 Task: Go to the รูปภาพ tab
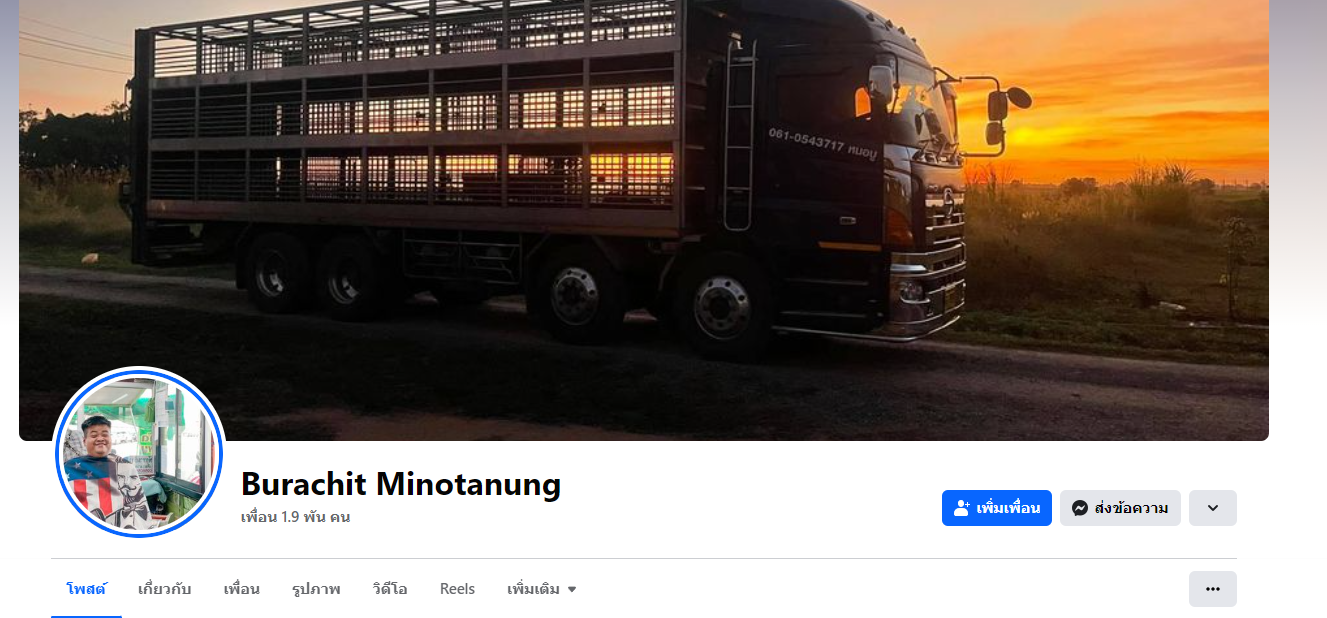[316, 589]
